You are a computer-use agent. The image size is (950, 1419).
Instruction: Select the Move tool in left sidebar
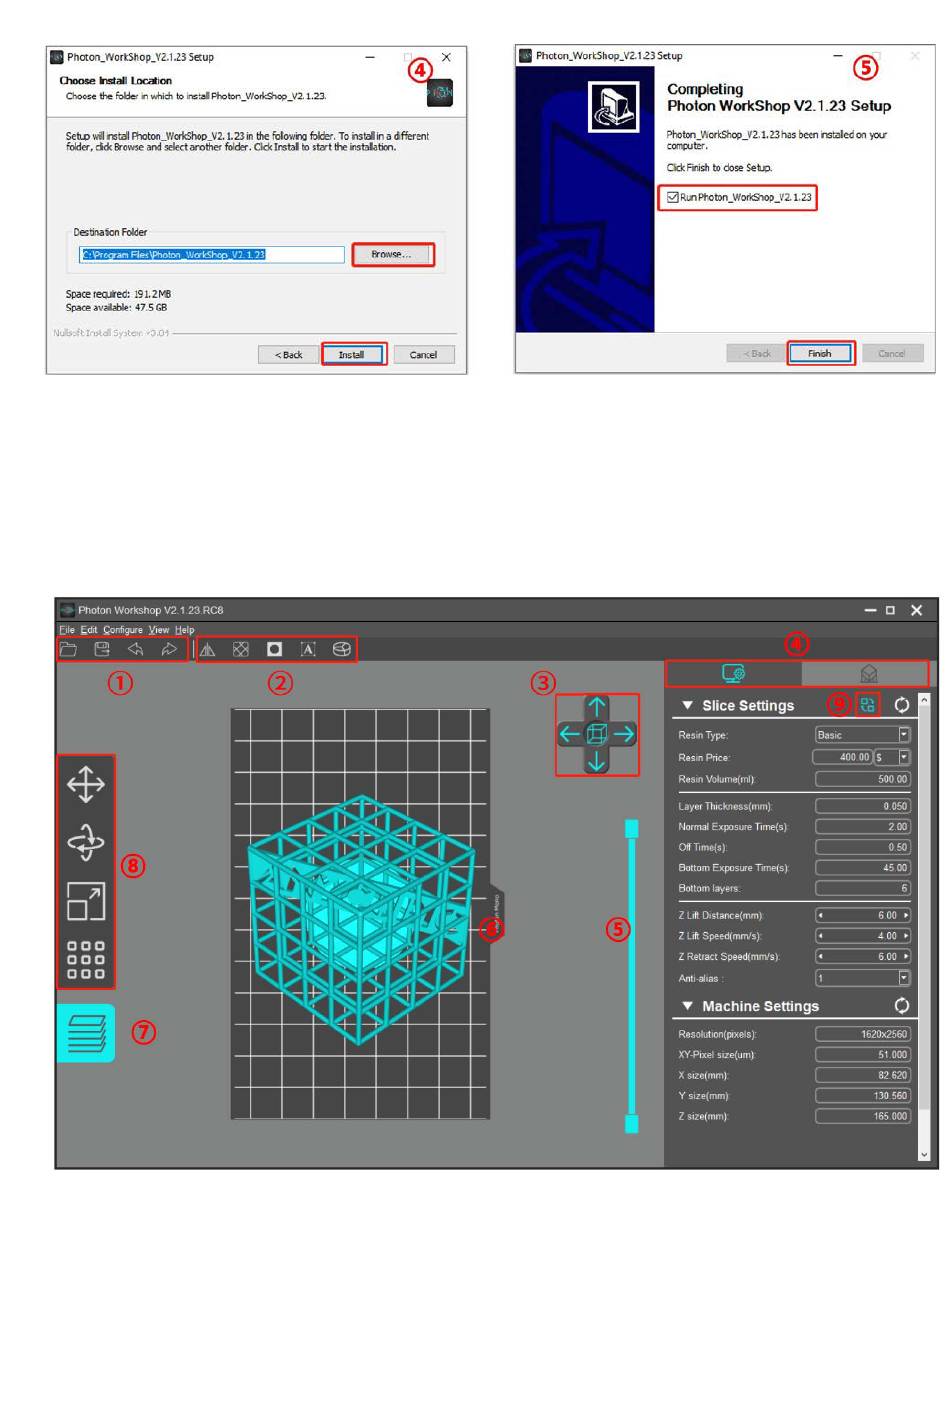[x=86, y=784]
